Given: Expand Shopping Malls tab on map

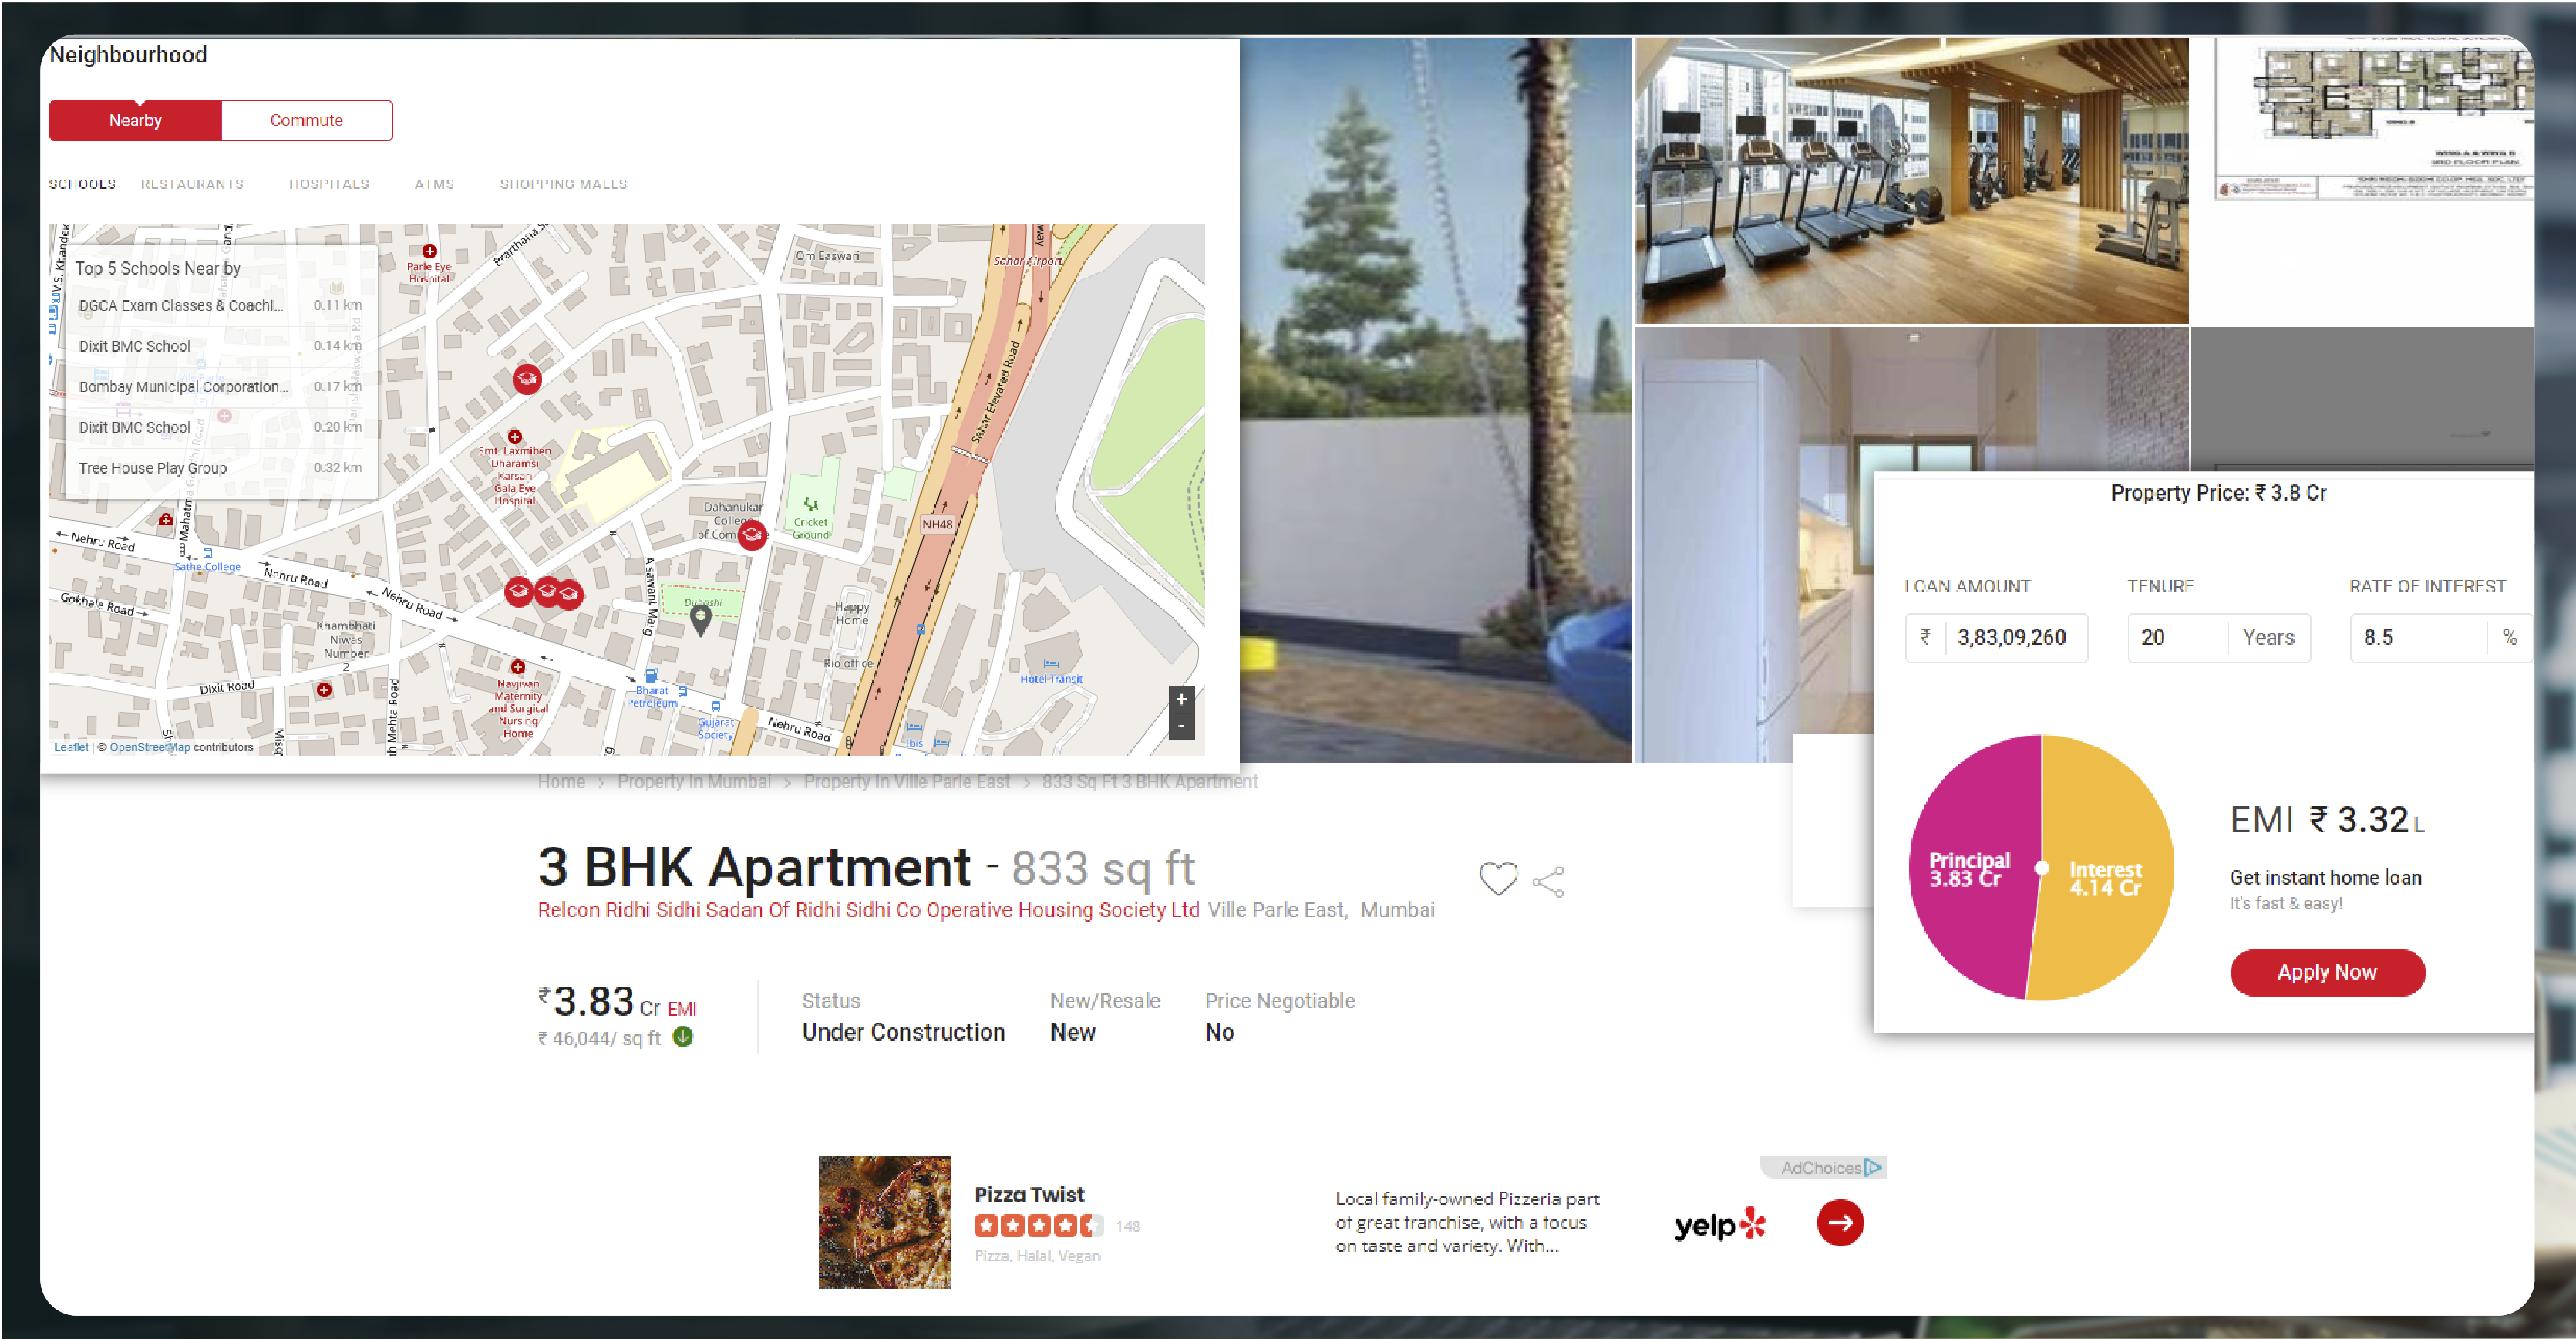Looking at the screenshot, I should pyautogui.click(x=562, y=186).
